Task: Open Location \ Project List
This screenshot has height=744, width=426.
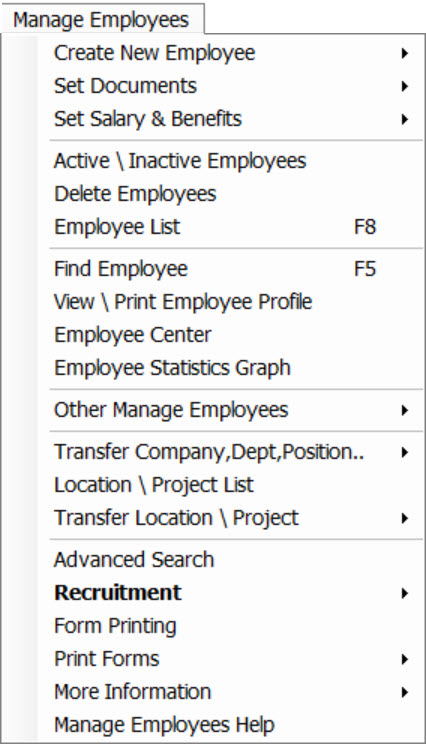Action: (x=231, y=485)
